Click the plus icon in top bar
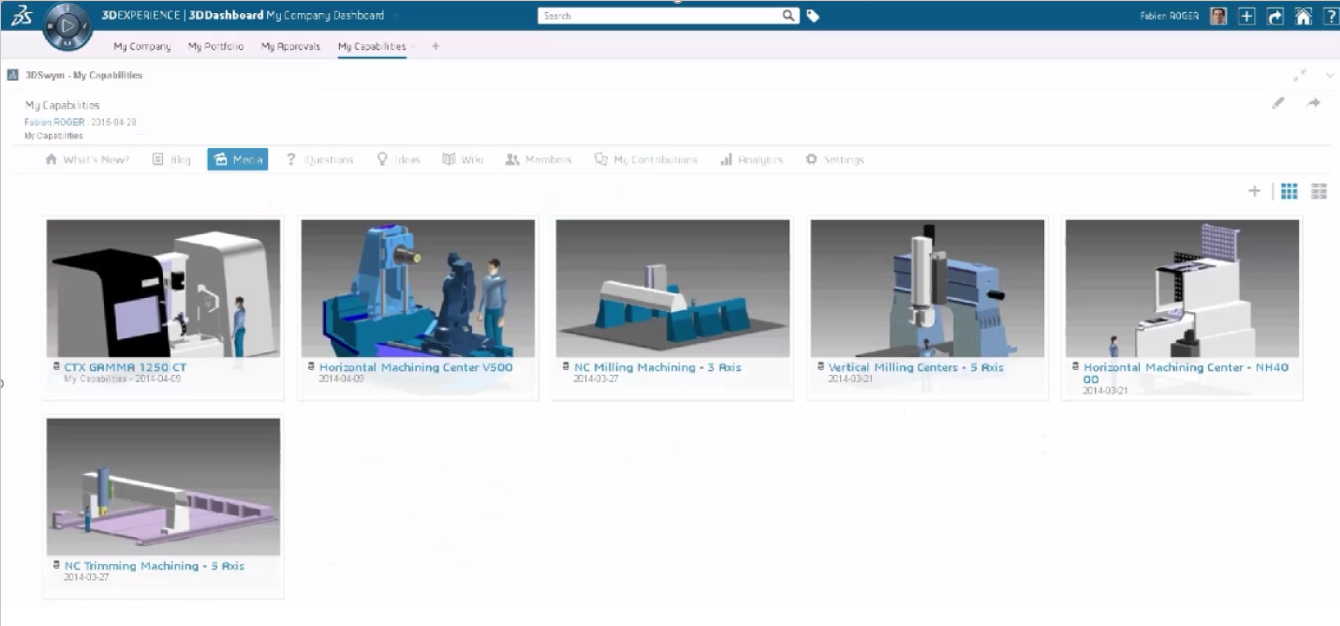This screenshot has height=626, width=1340. 1247,16
